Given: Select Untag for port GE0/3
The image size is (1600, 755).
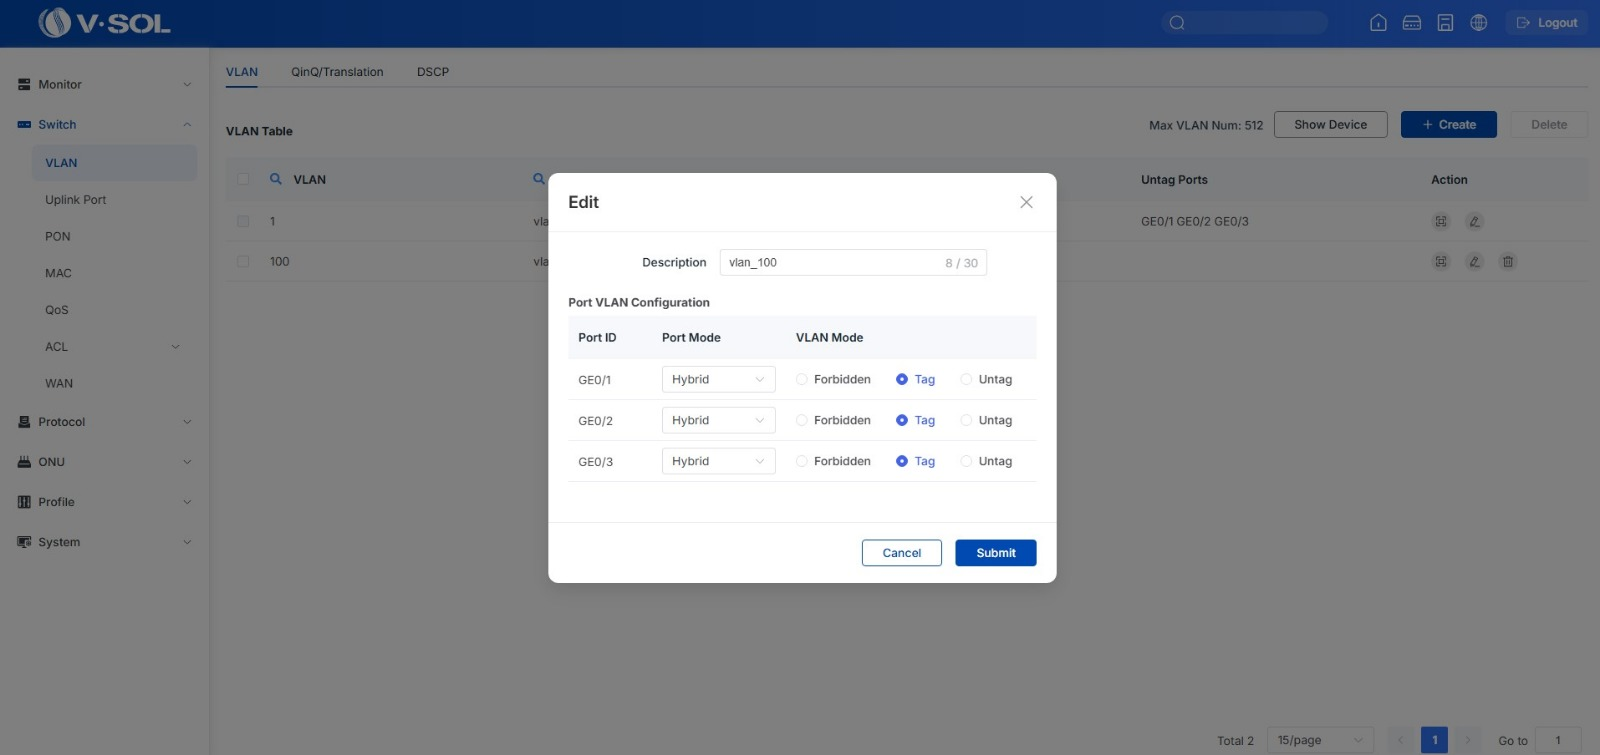Looking at the screenshot, I should pos(966,462).
